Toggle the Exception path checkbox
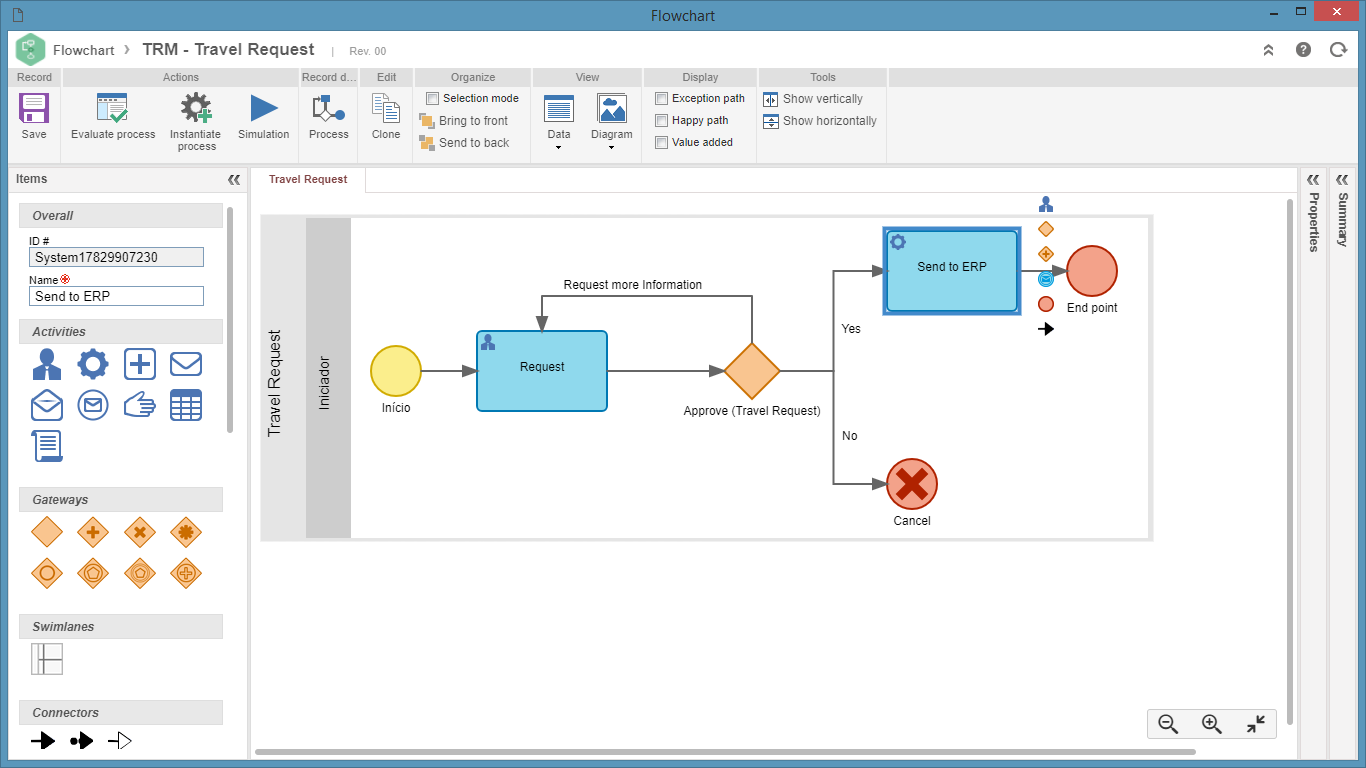 [661, 98]
